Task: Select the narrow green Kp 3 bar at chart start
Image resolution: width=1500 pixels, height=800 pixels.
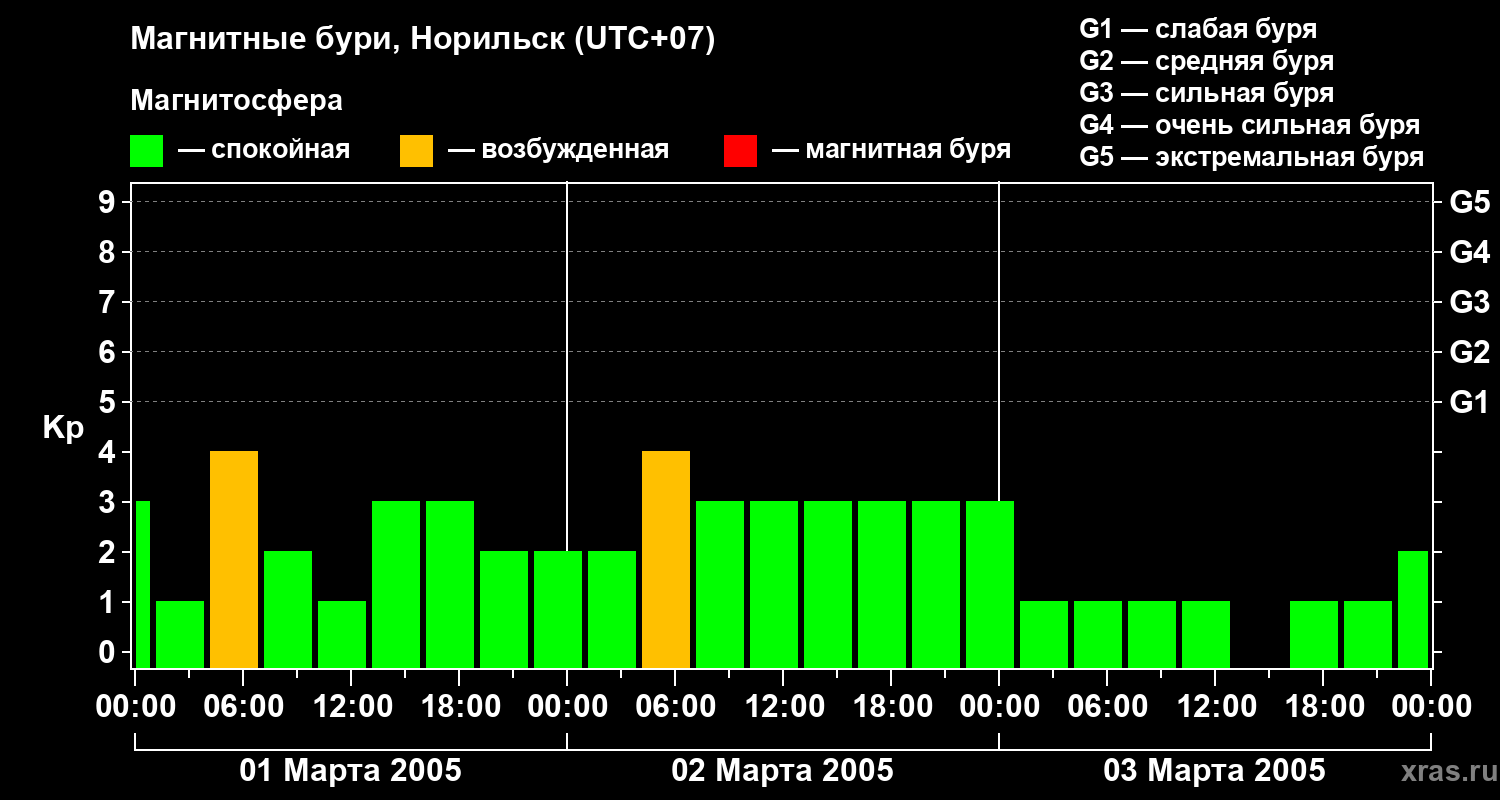Action: [x=142, y=584]
